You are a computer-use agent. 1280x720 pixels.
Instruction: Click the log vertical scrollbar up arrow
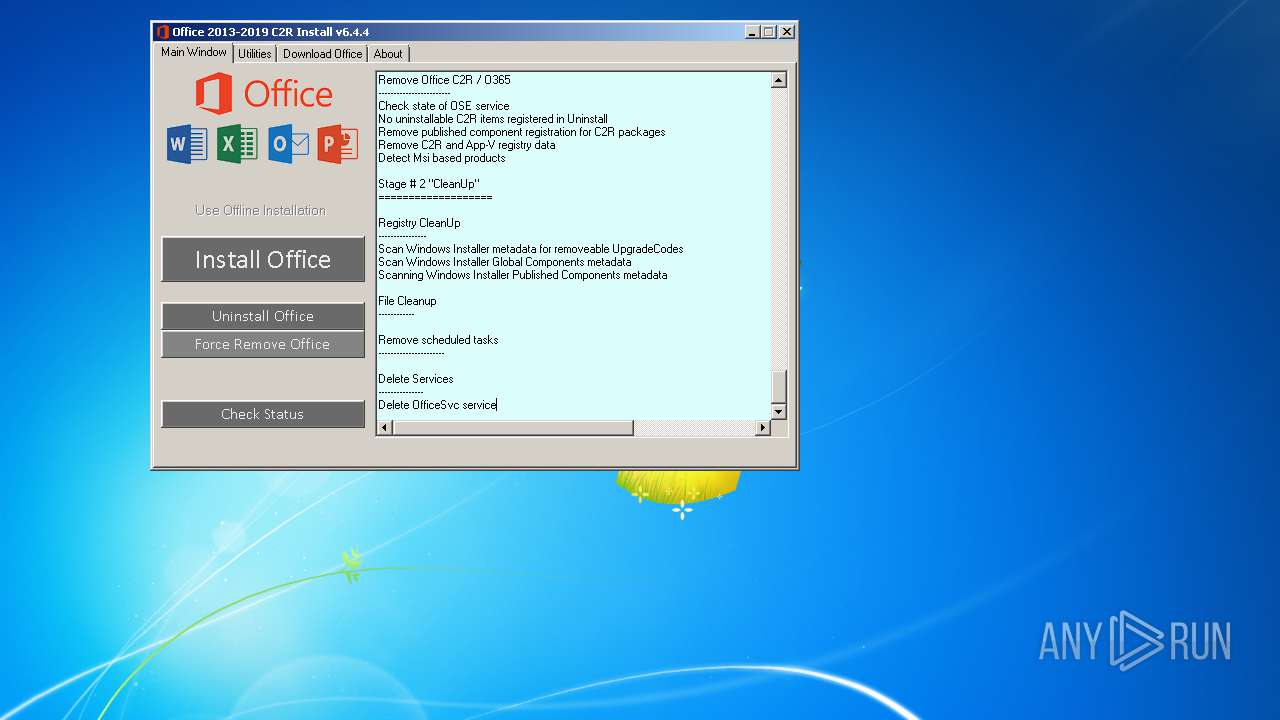[779, 80]
